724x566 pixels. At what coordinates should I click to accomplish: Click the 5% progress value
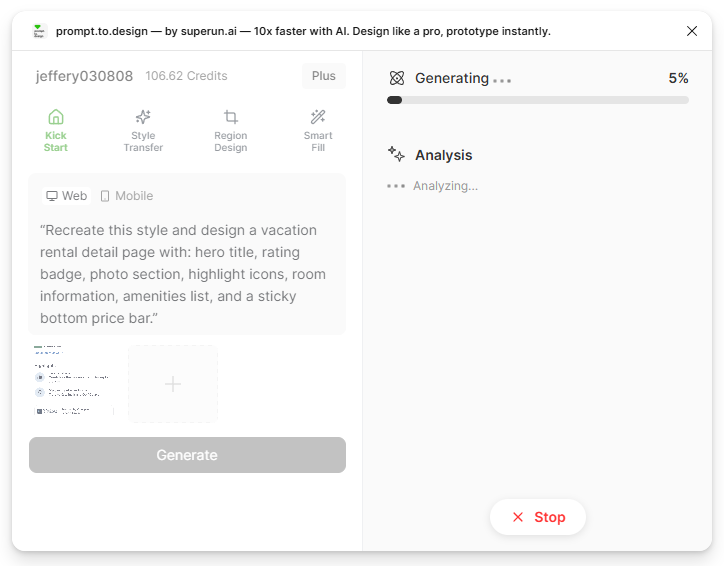(678, 78)
